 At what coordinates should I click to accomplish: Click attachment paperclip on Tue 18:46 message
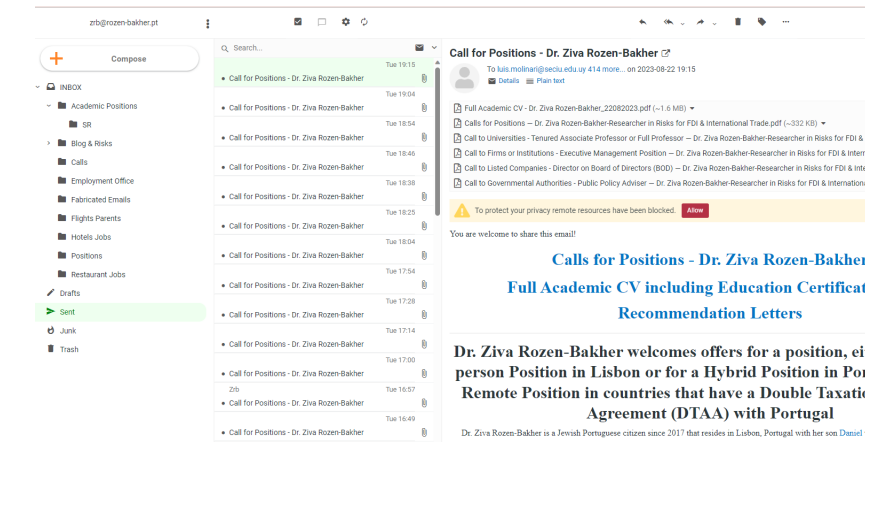424,167
